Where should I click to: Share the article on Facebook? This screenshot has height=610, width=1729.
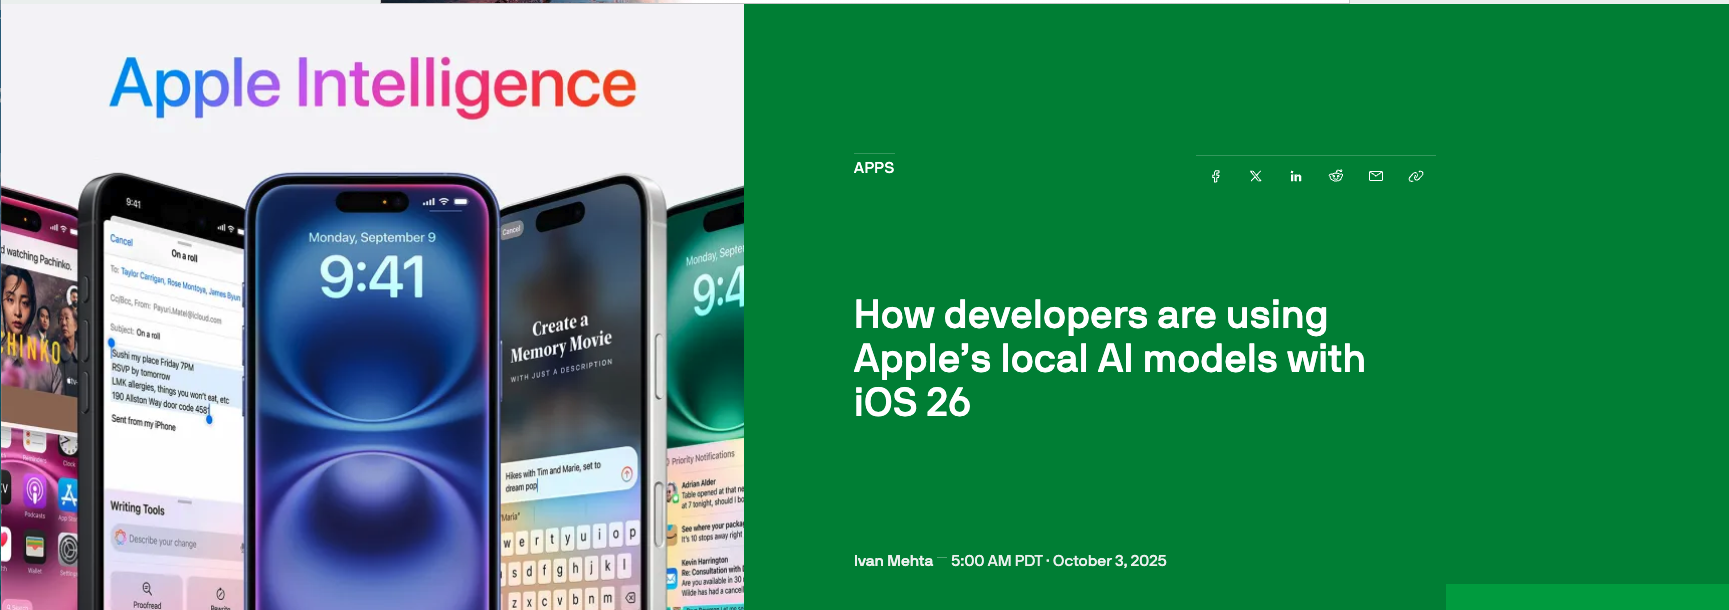coord(1216,176)
